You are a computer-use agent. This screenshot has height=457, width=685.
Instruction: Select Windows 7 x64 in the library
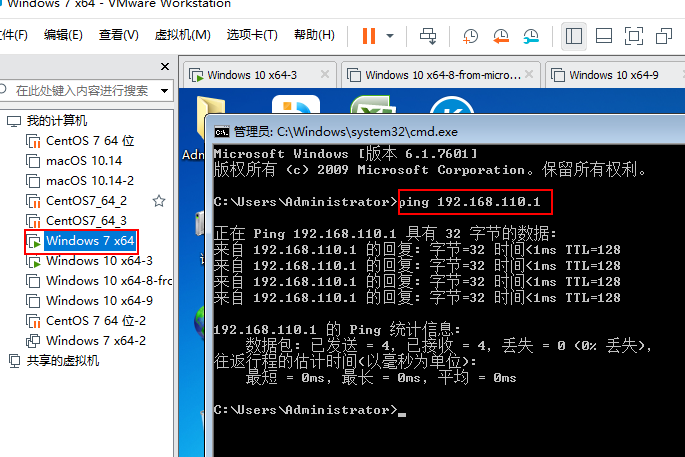90,241
